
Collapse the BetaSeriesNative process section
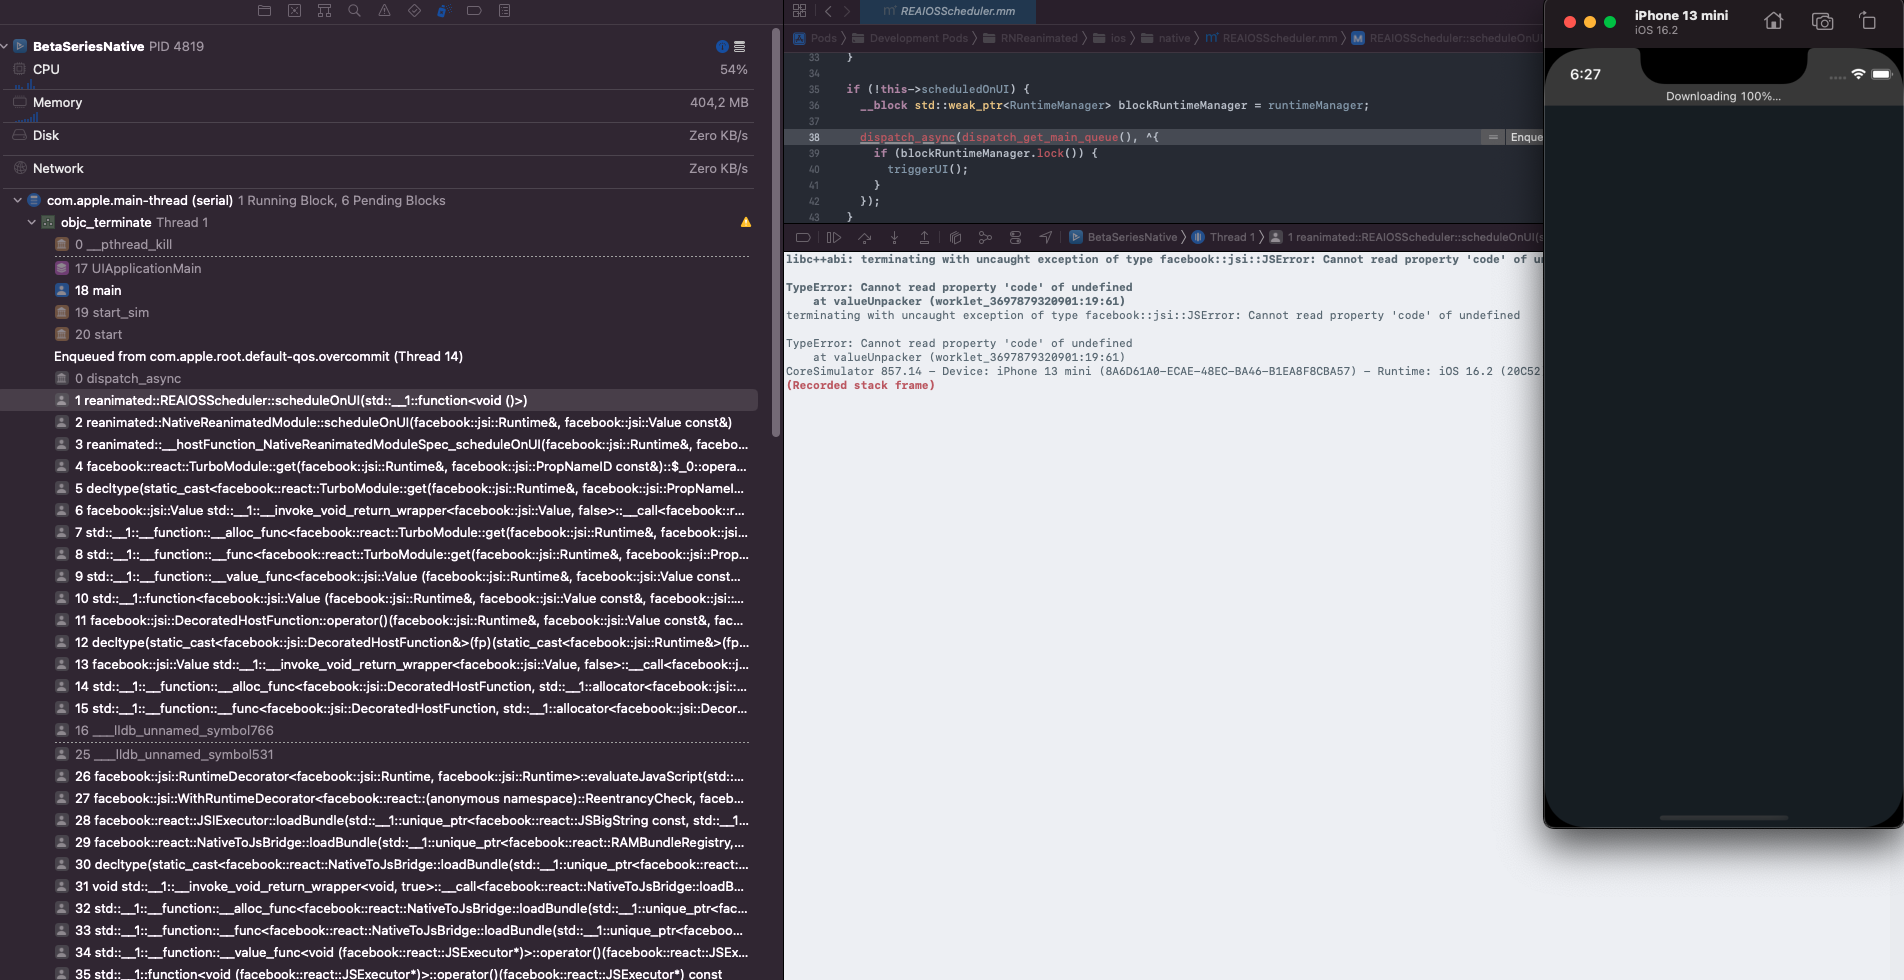8,46
